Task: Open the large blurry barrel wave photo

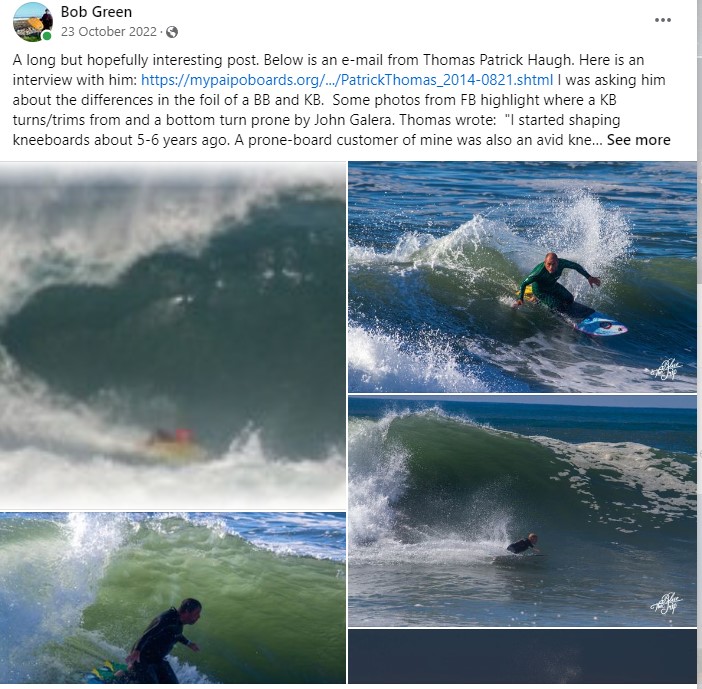Action: (173, 335)
